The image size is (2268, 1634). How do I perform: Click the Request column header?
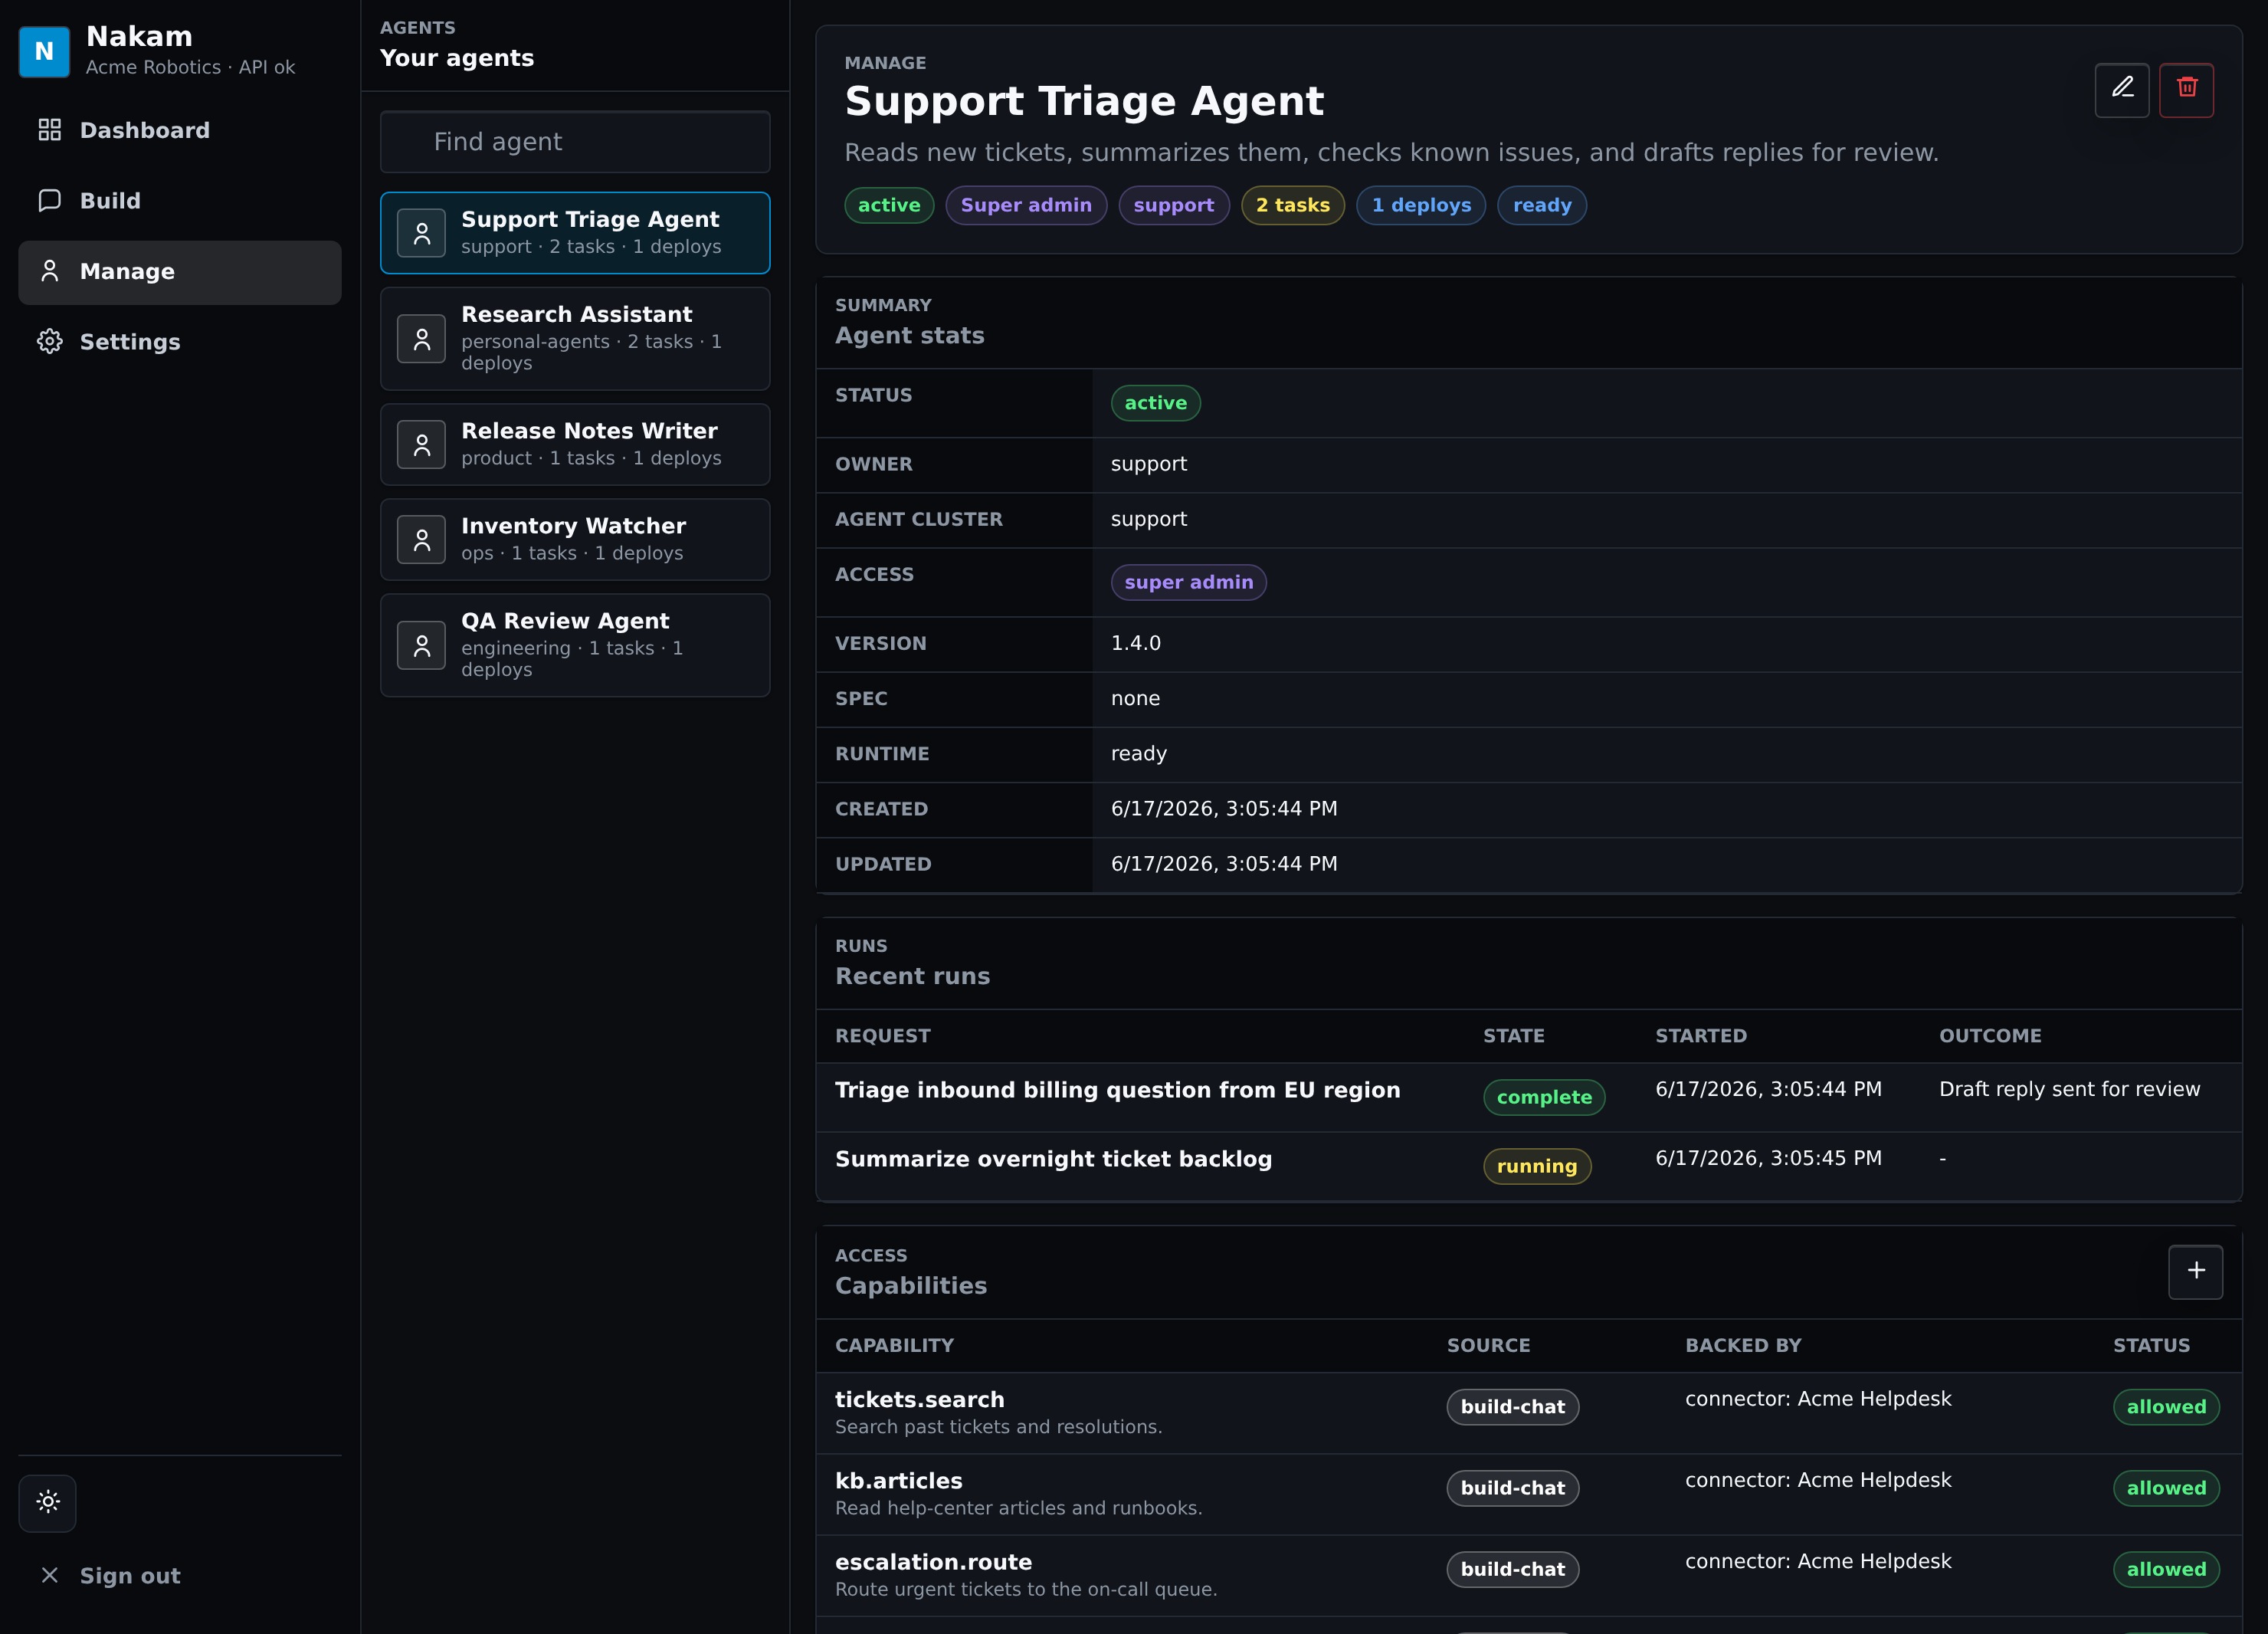tap(882, 1036)
